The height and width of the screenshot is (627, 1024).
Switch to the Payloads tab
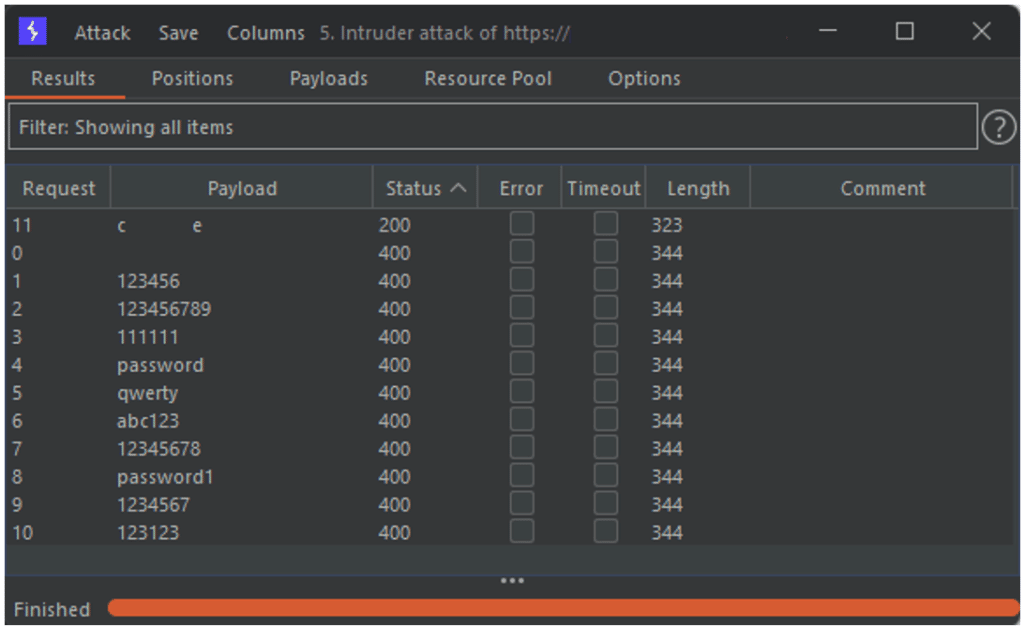click(x=328, y=78)
